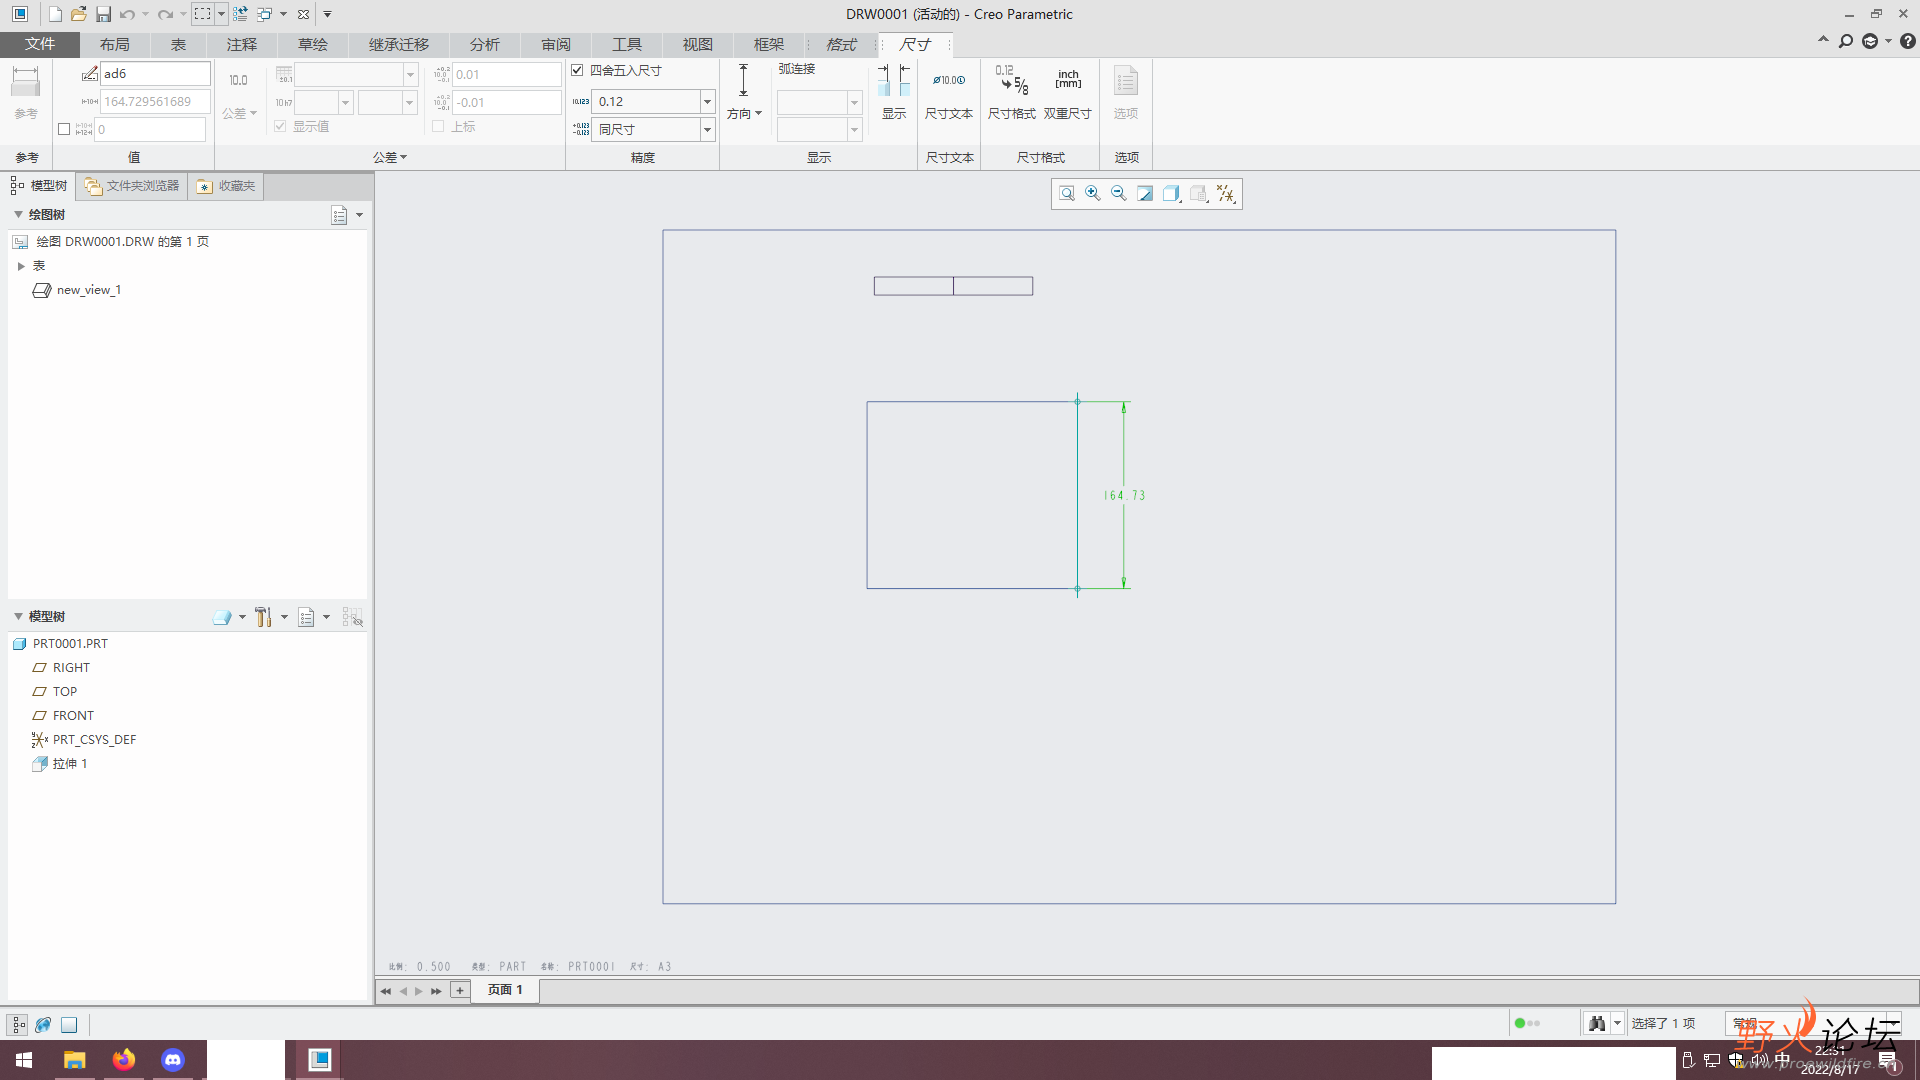
Task: Click the close window icon in quick access toolbar
Action: pyautogui.click(x=304, y=14)
